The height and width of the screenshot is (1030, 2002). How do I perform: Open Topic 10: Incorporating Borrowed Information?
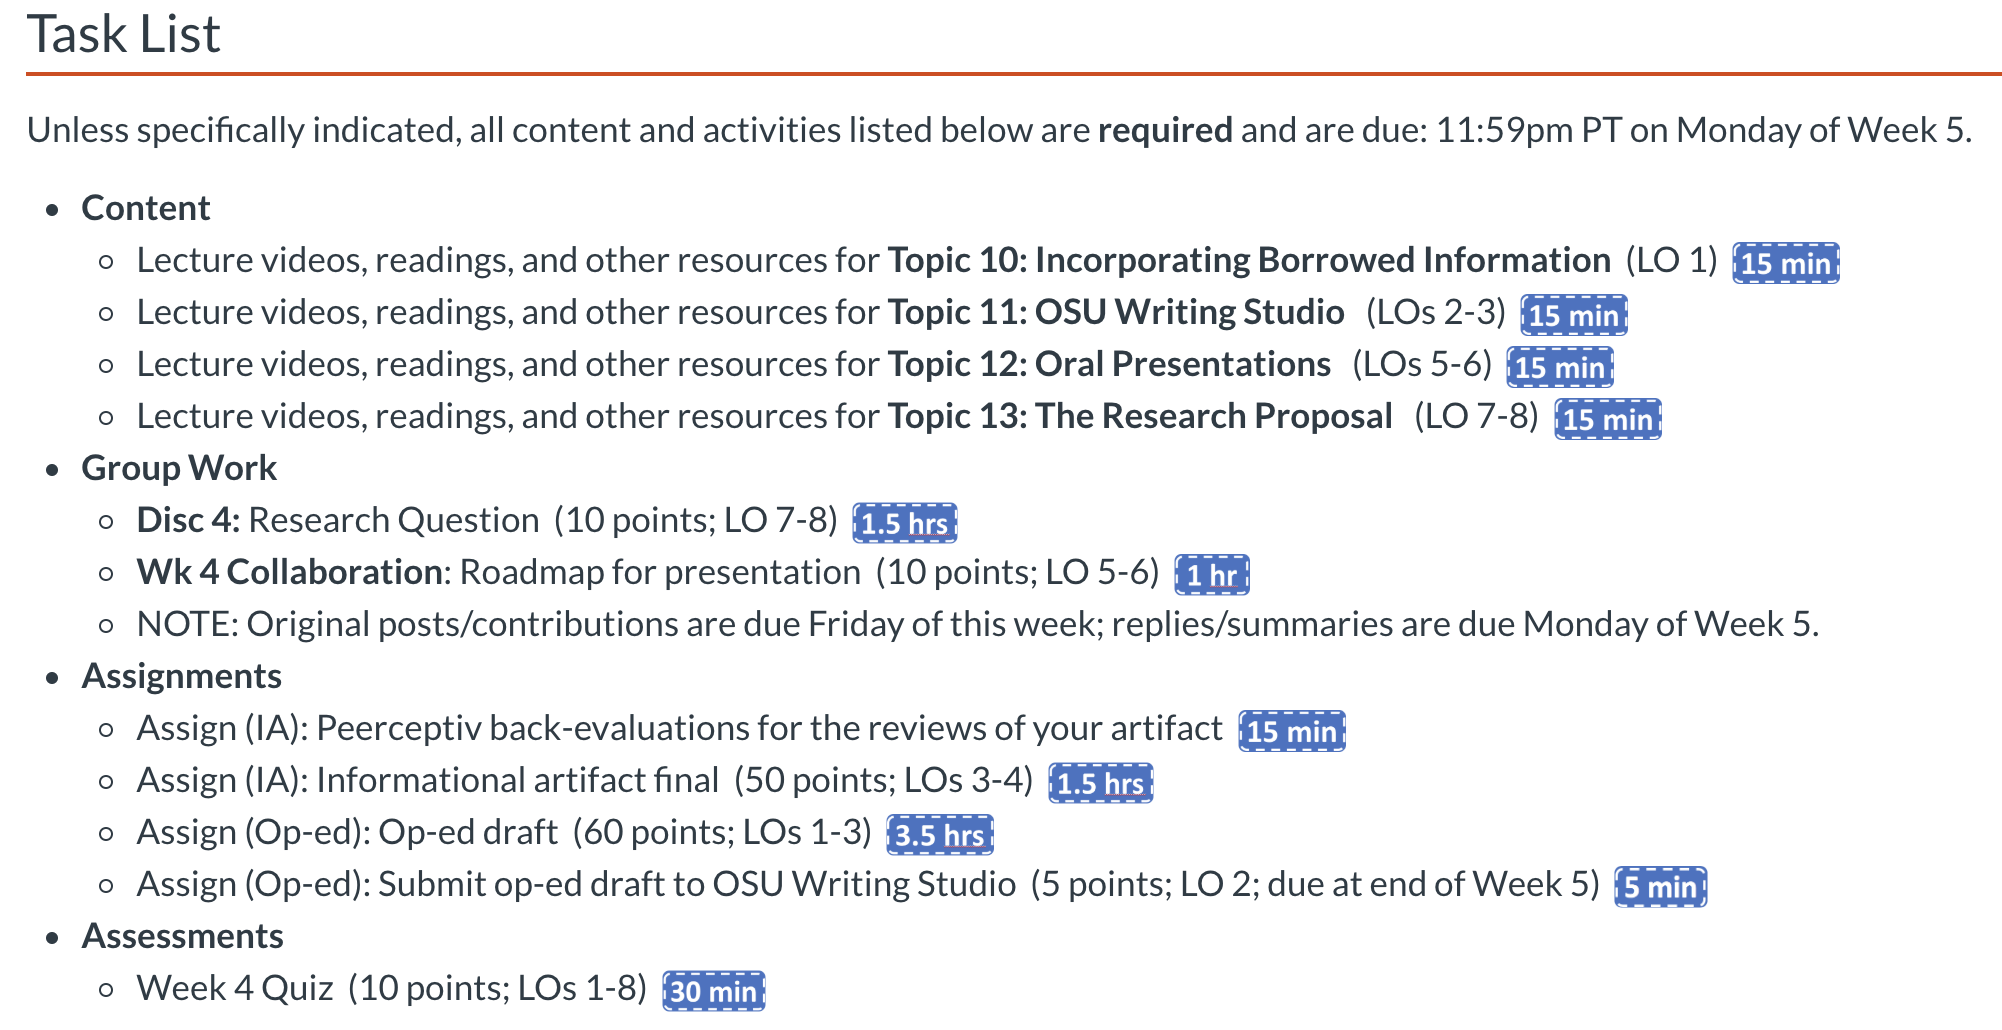point(1249,260)
